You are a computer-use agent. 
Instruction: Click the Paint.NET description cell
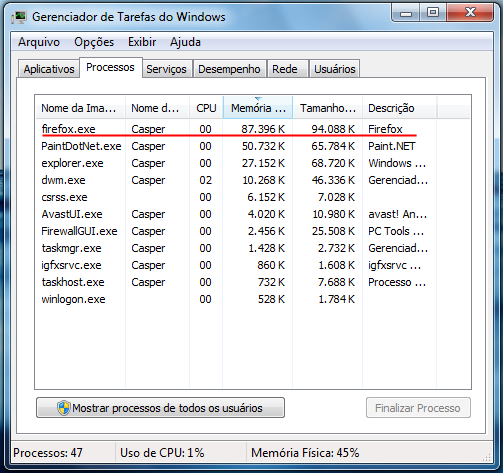click(392, 146)
